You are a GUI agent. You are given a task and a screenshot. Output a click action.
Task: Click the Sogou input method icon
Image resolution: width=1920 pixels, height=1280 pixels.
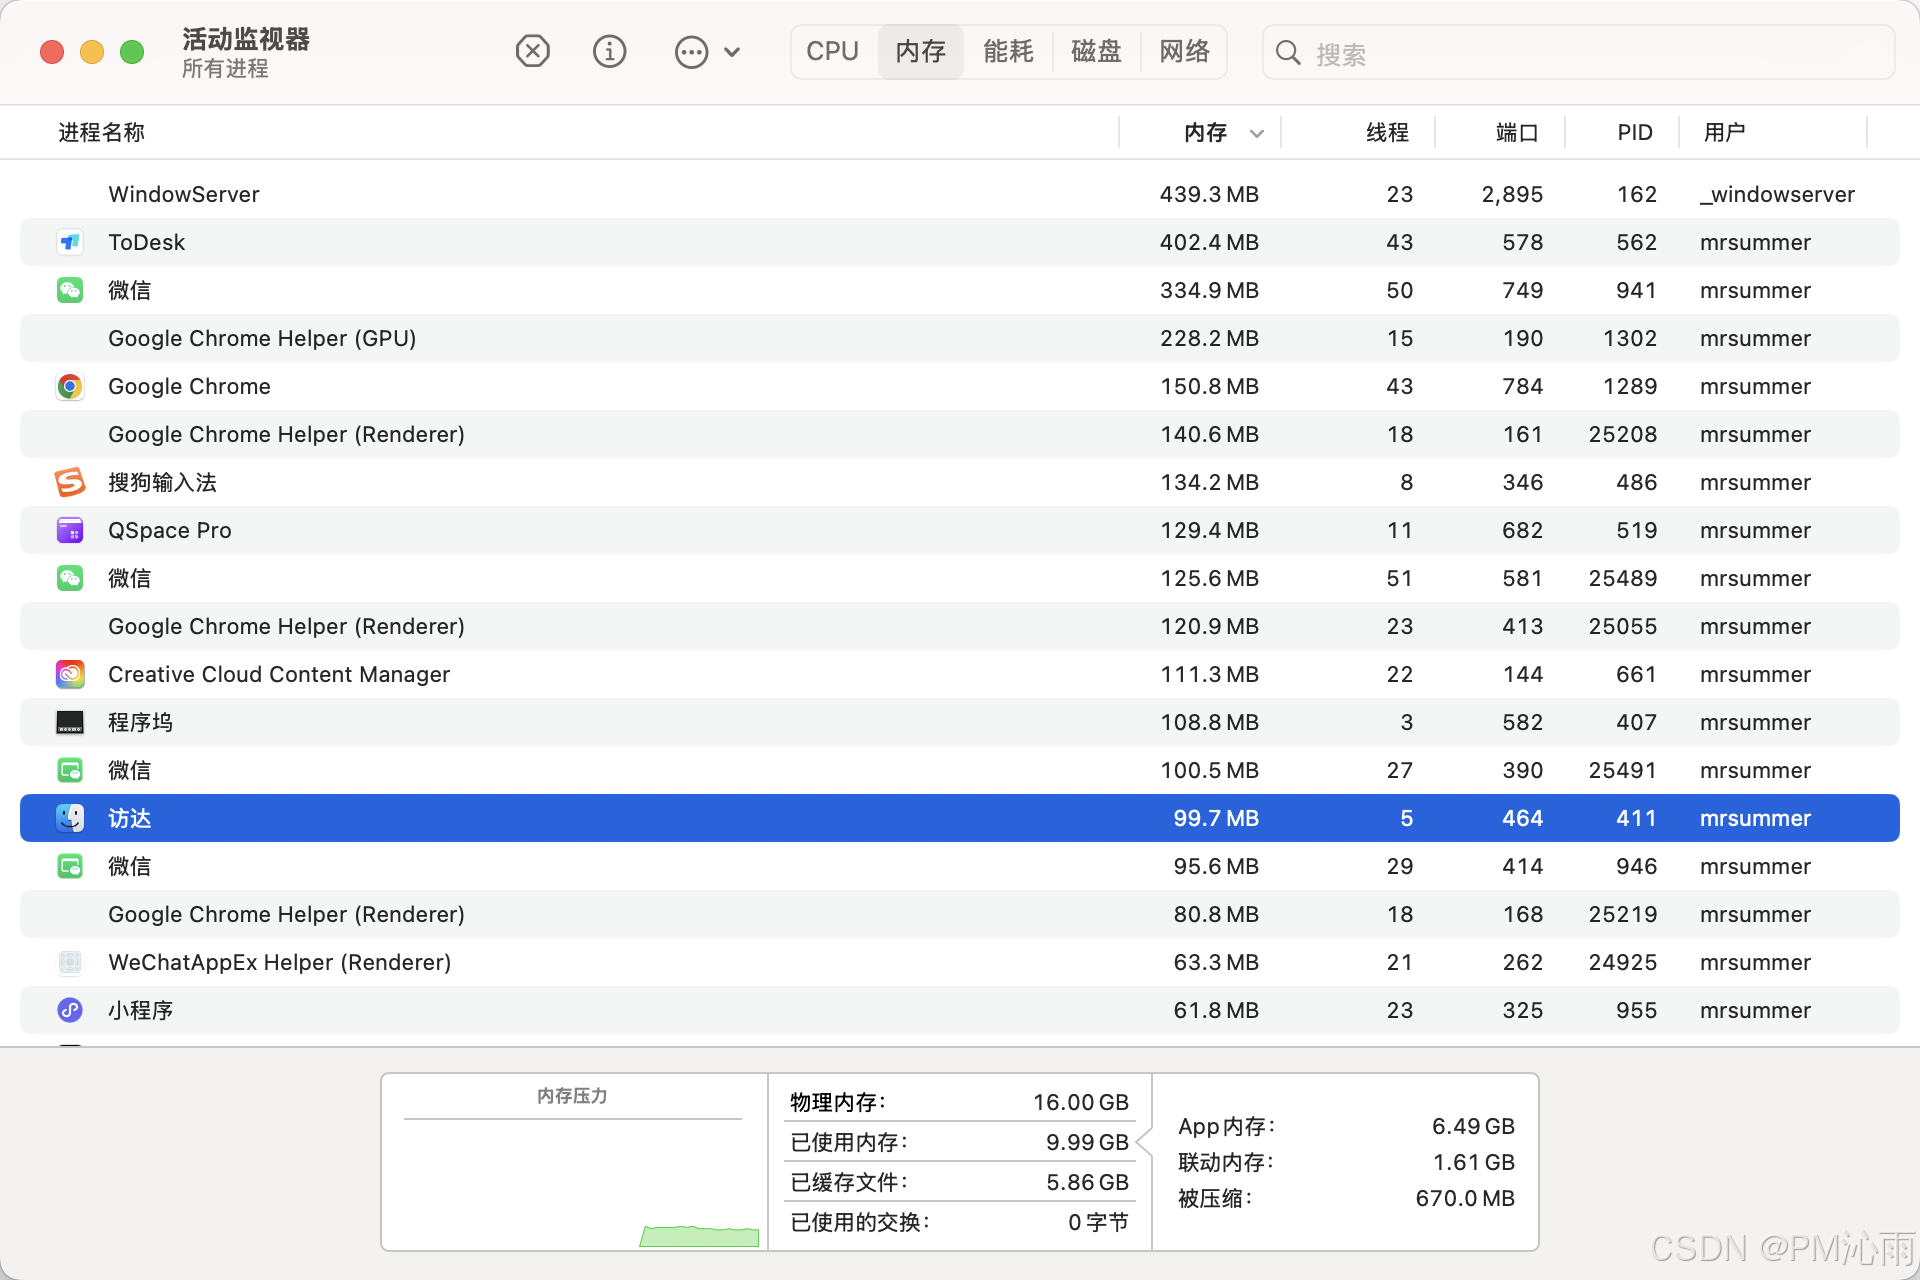[70, 482]
